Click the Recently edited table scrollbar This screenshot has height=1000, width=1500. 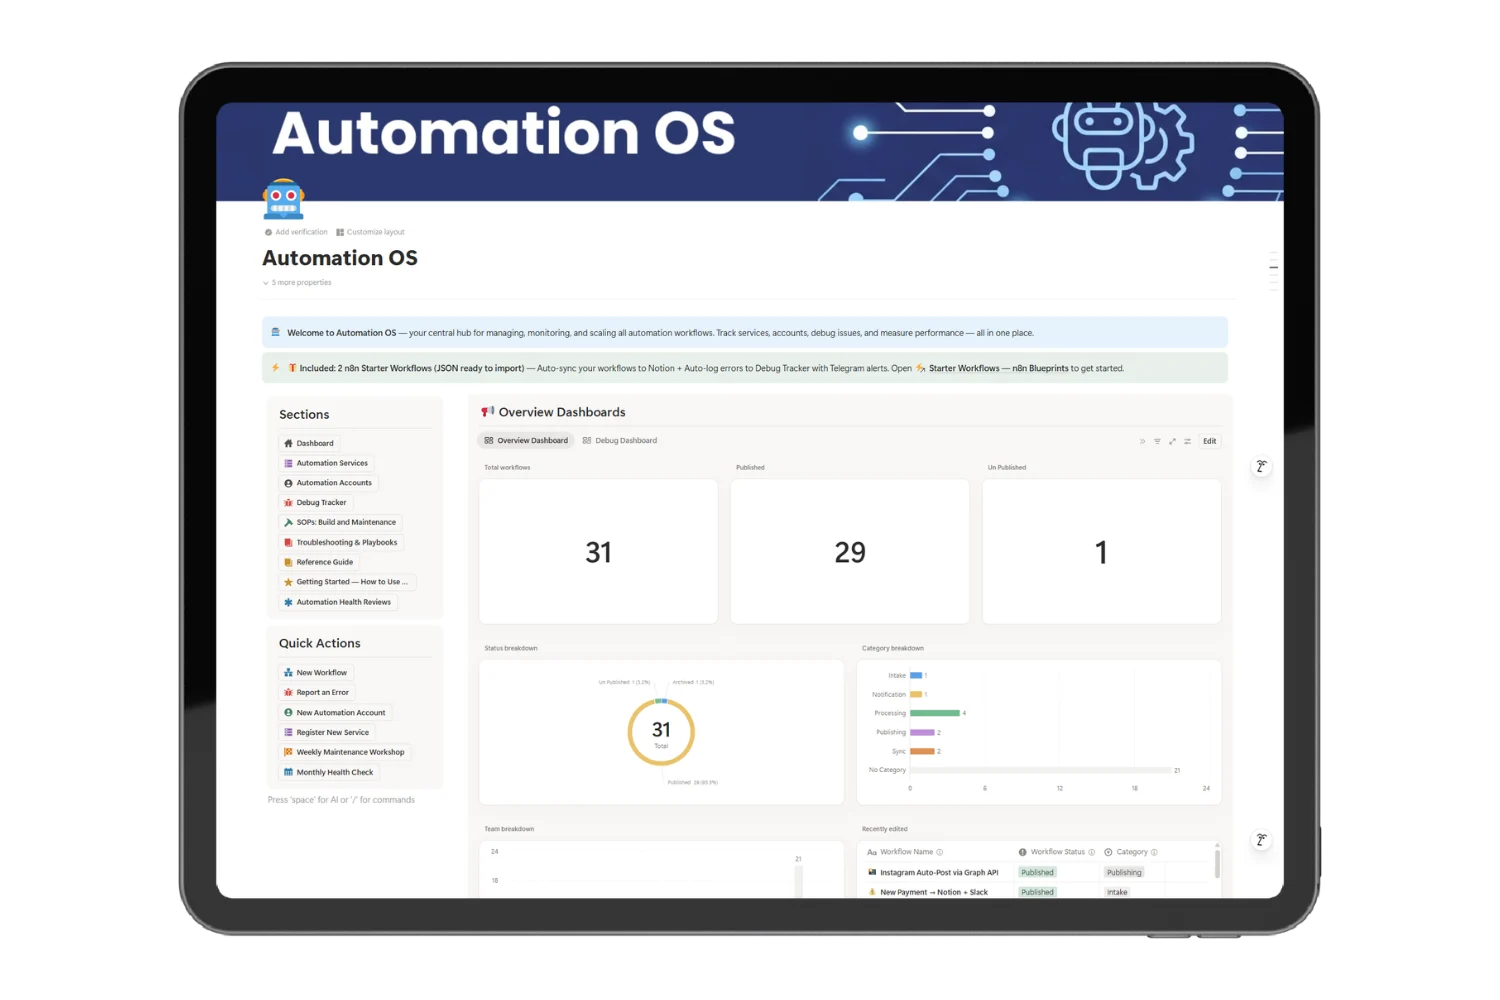pos(1217,861)
